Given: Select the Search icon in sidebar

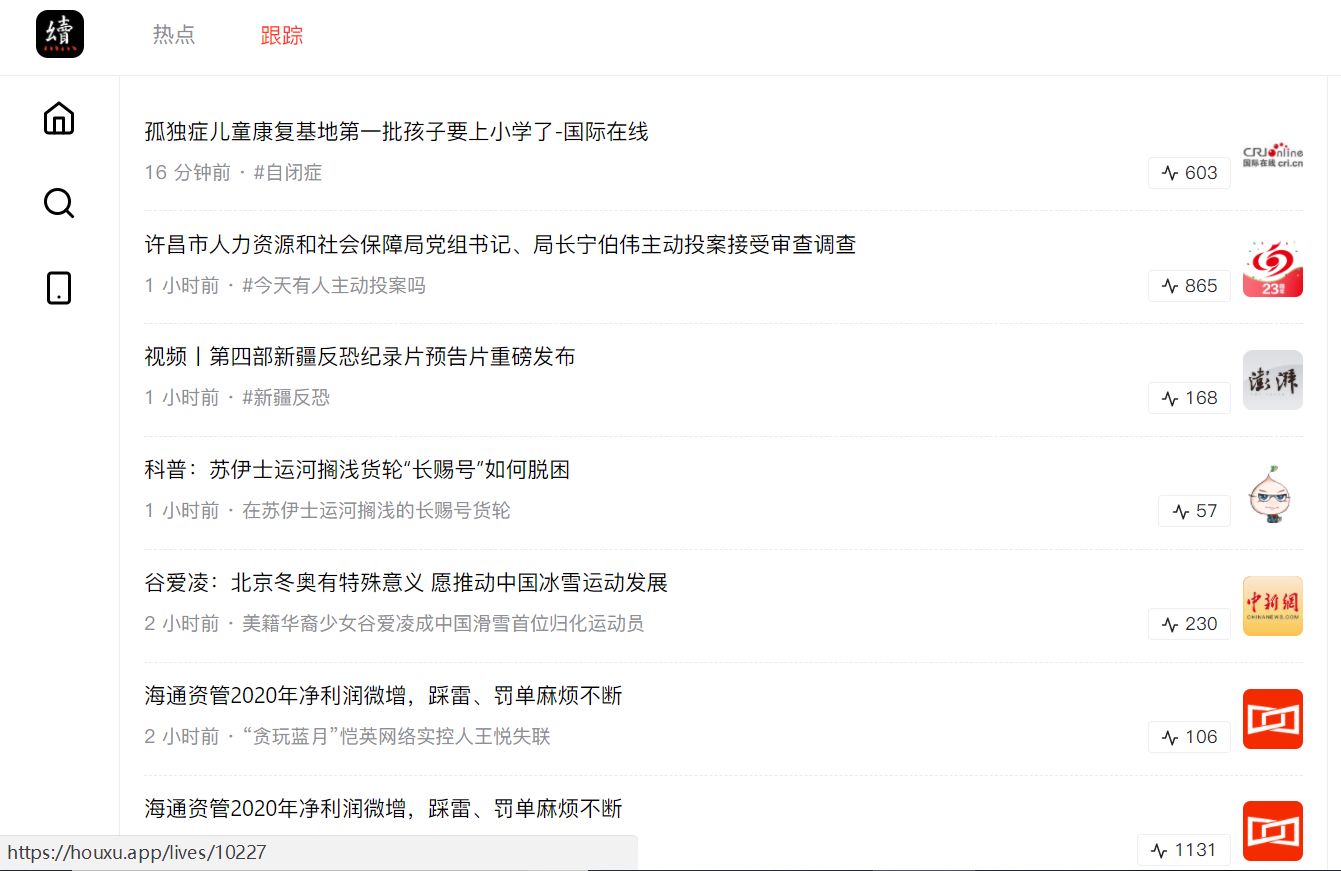Looking at the screenshot, I should point(59,203).
